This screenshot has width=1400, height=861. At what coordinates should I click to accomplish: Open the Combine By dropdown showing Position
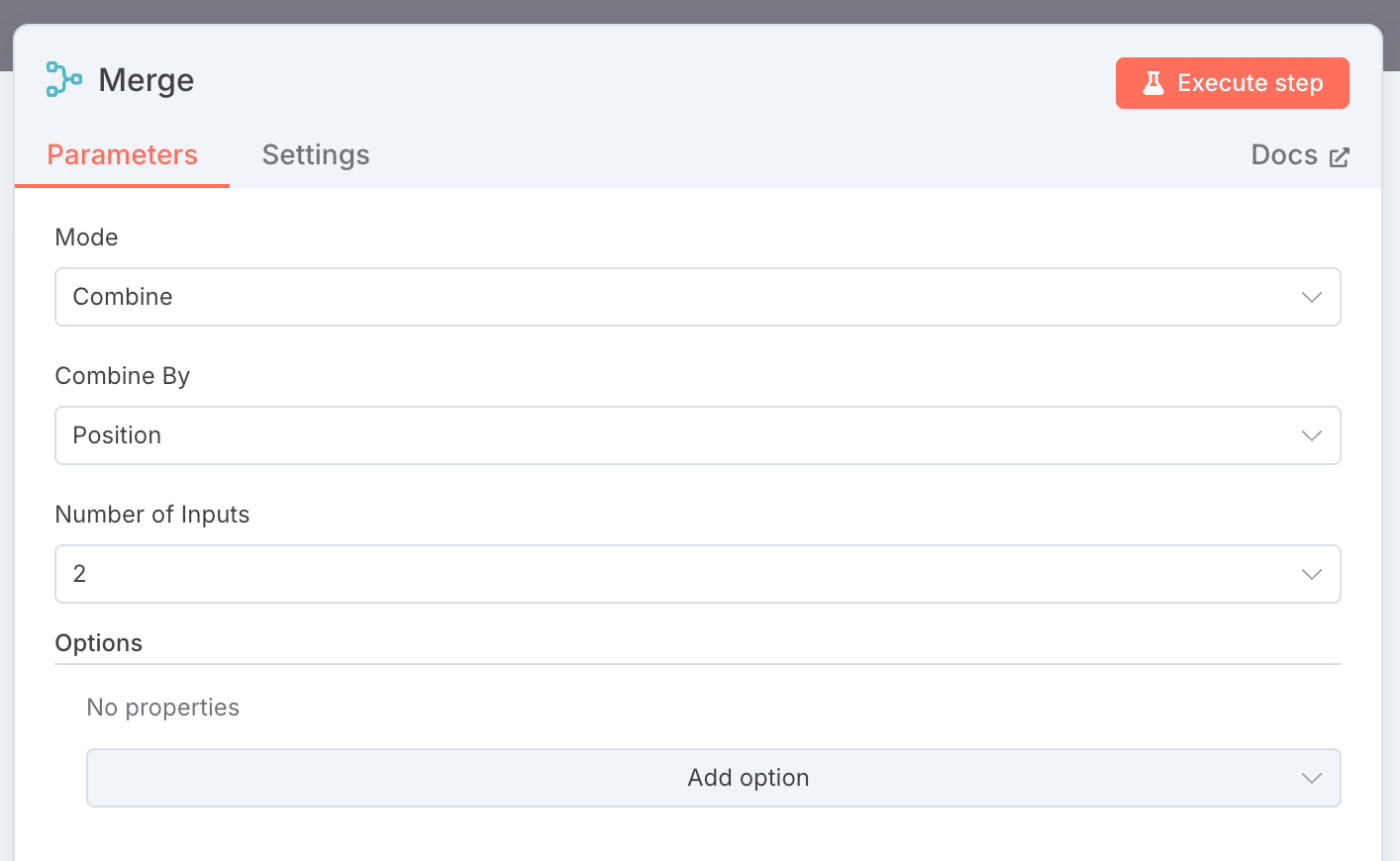click(697, 436)
